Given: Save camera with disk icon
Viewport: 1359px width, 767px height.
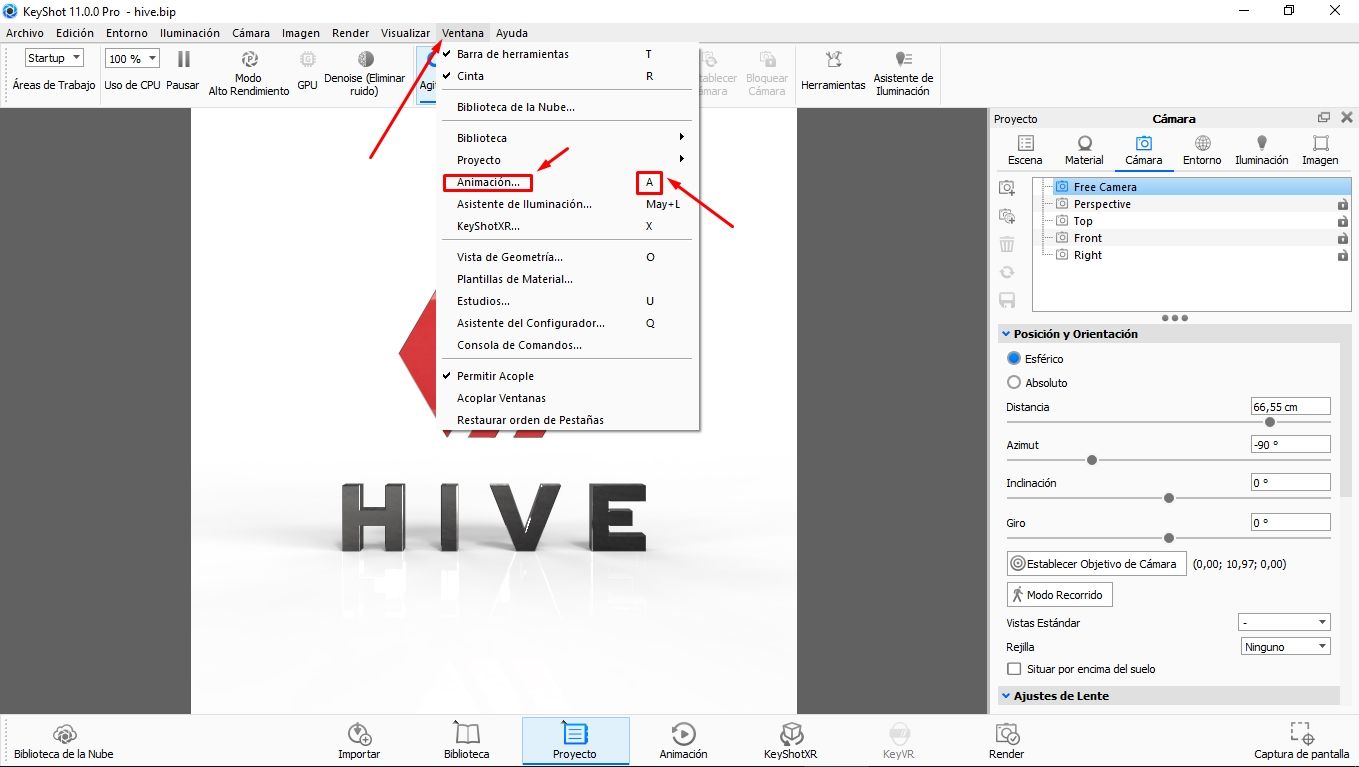Looking at the screenshot, I should pos(1007,300).
